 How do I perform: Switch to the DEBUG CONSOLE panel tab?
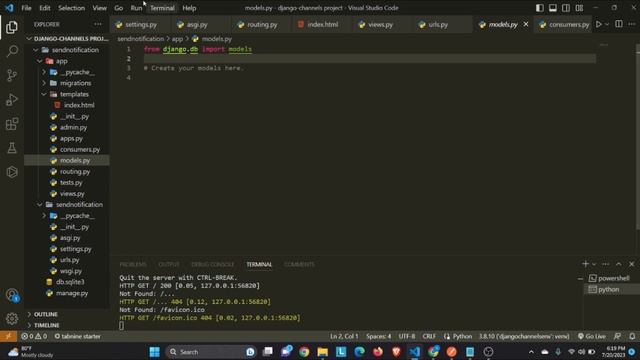[213, 264]
